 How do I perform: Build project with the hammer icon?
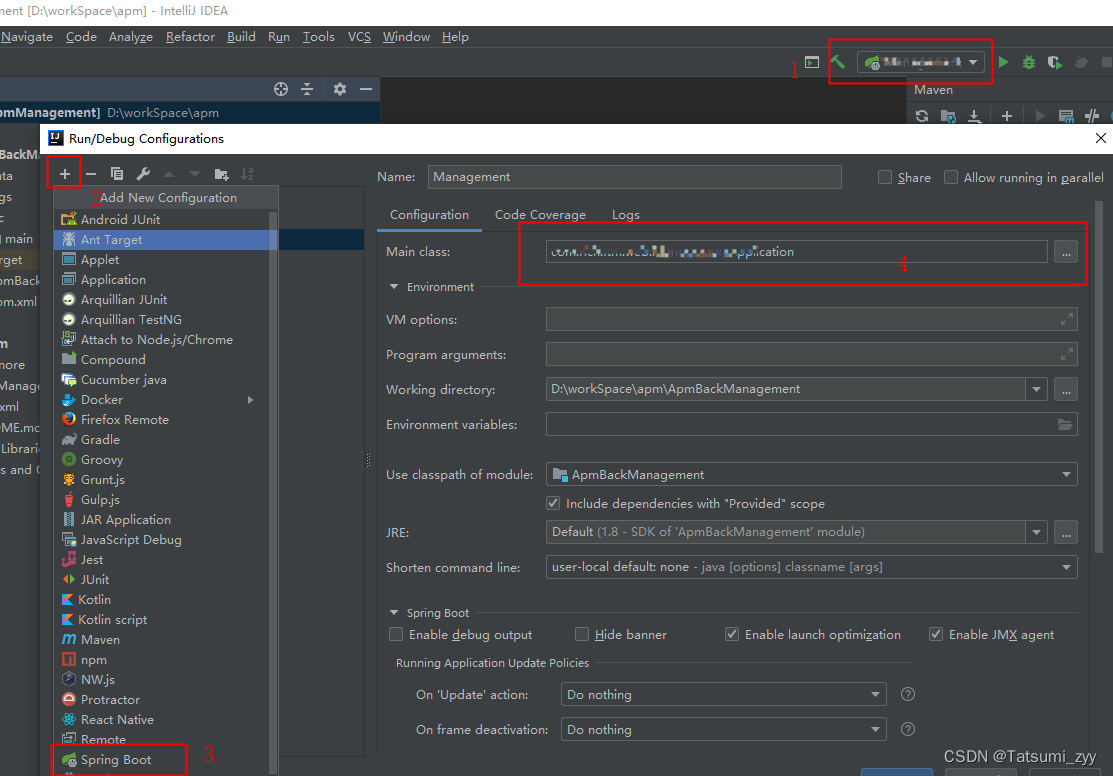[838, 62]
